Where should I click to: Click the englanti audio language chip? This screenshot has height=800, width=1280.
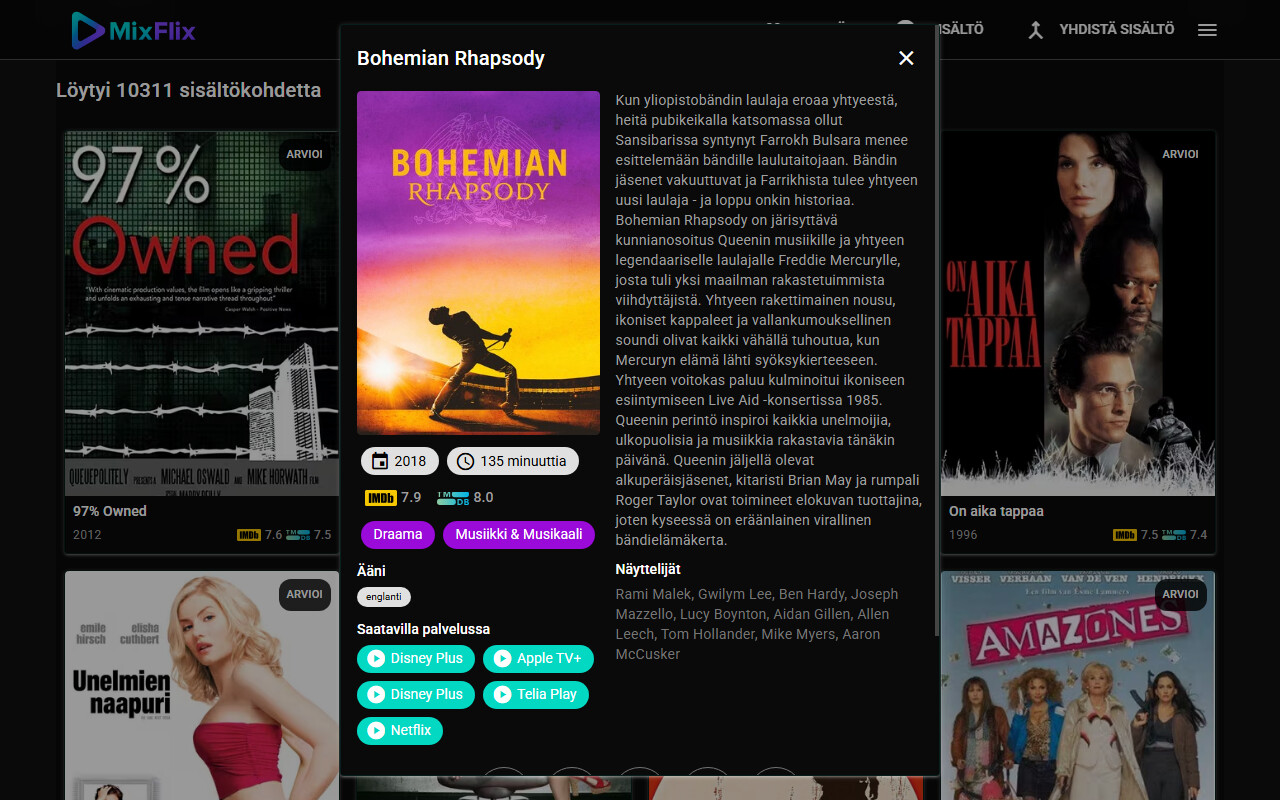pyautogui.click(x=384, y=597)
